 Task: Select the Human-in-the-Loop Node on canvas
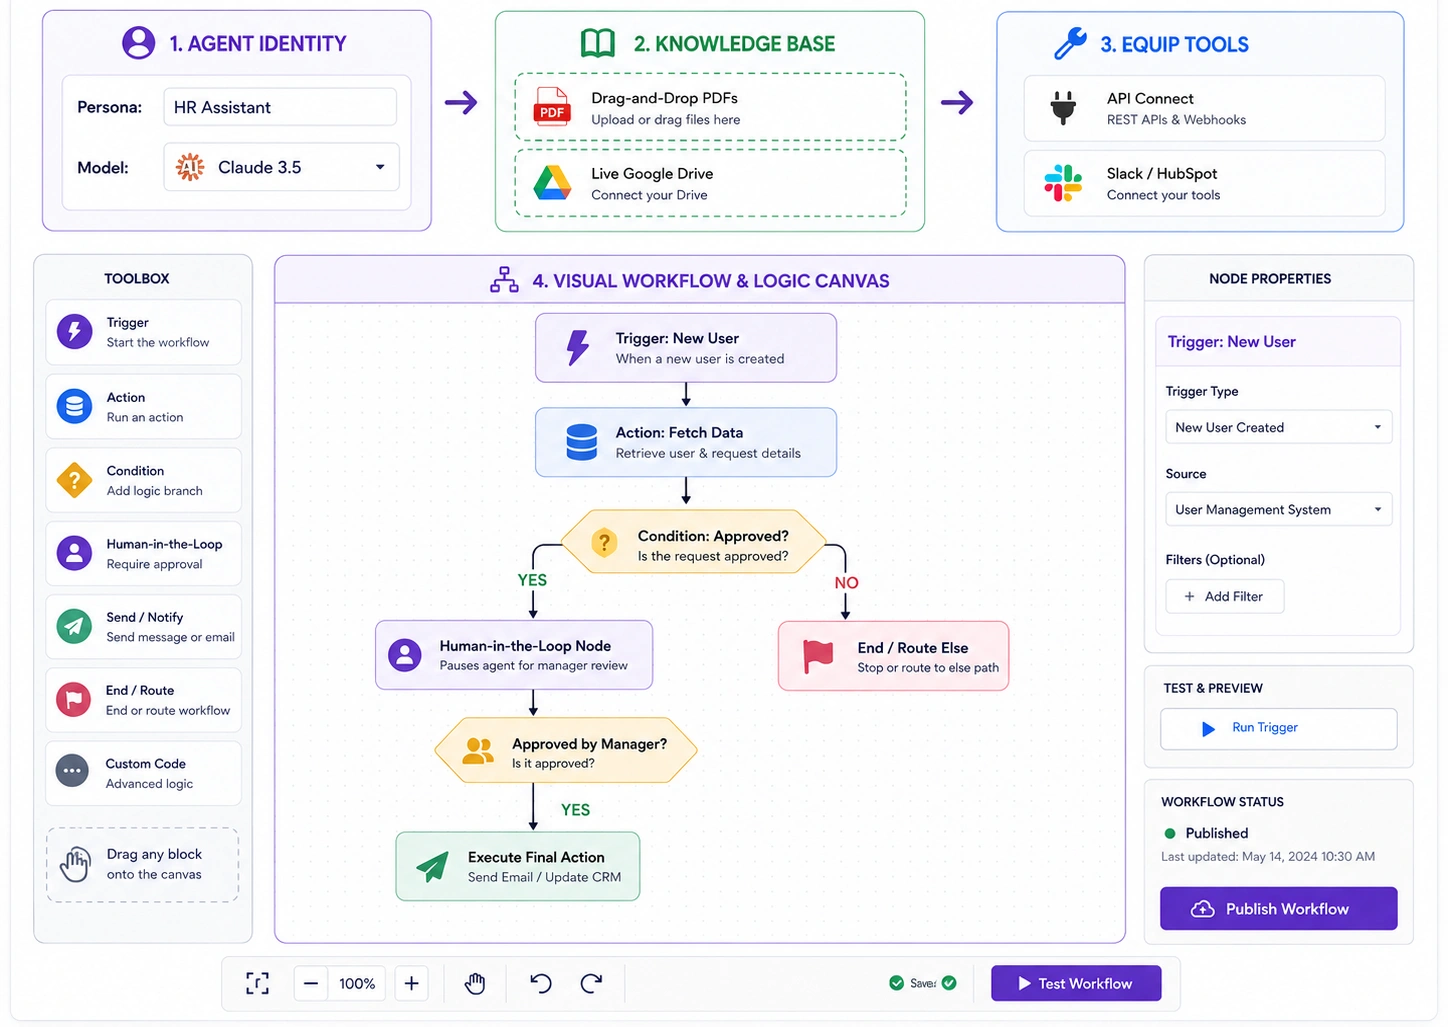pos(514,655)
